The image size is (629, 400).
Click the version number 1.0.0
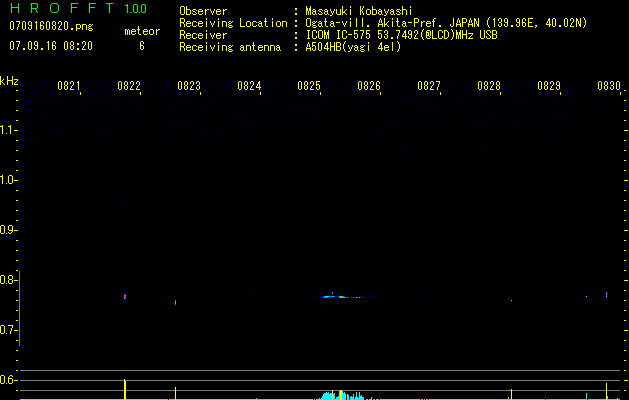(x=136, y=8)
